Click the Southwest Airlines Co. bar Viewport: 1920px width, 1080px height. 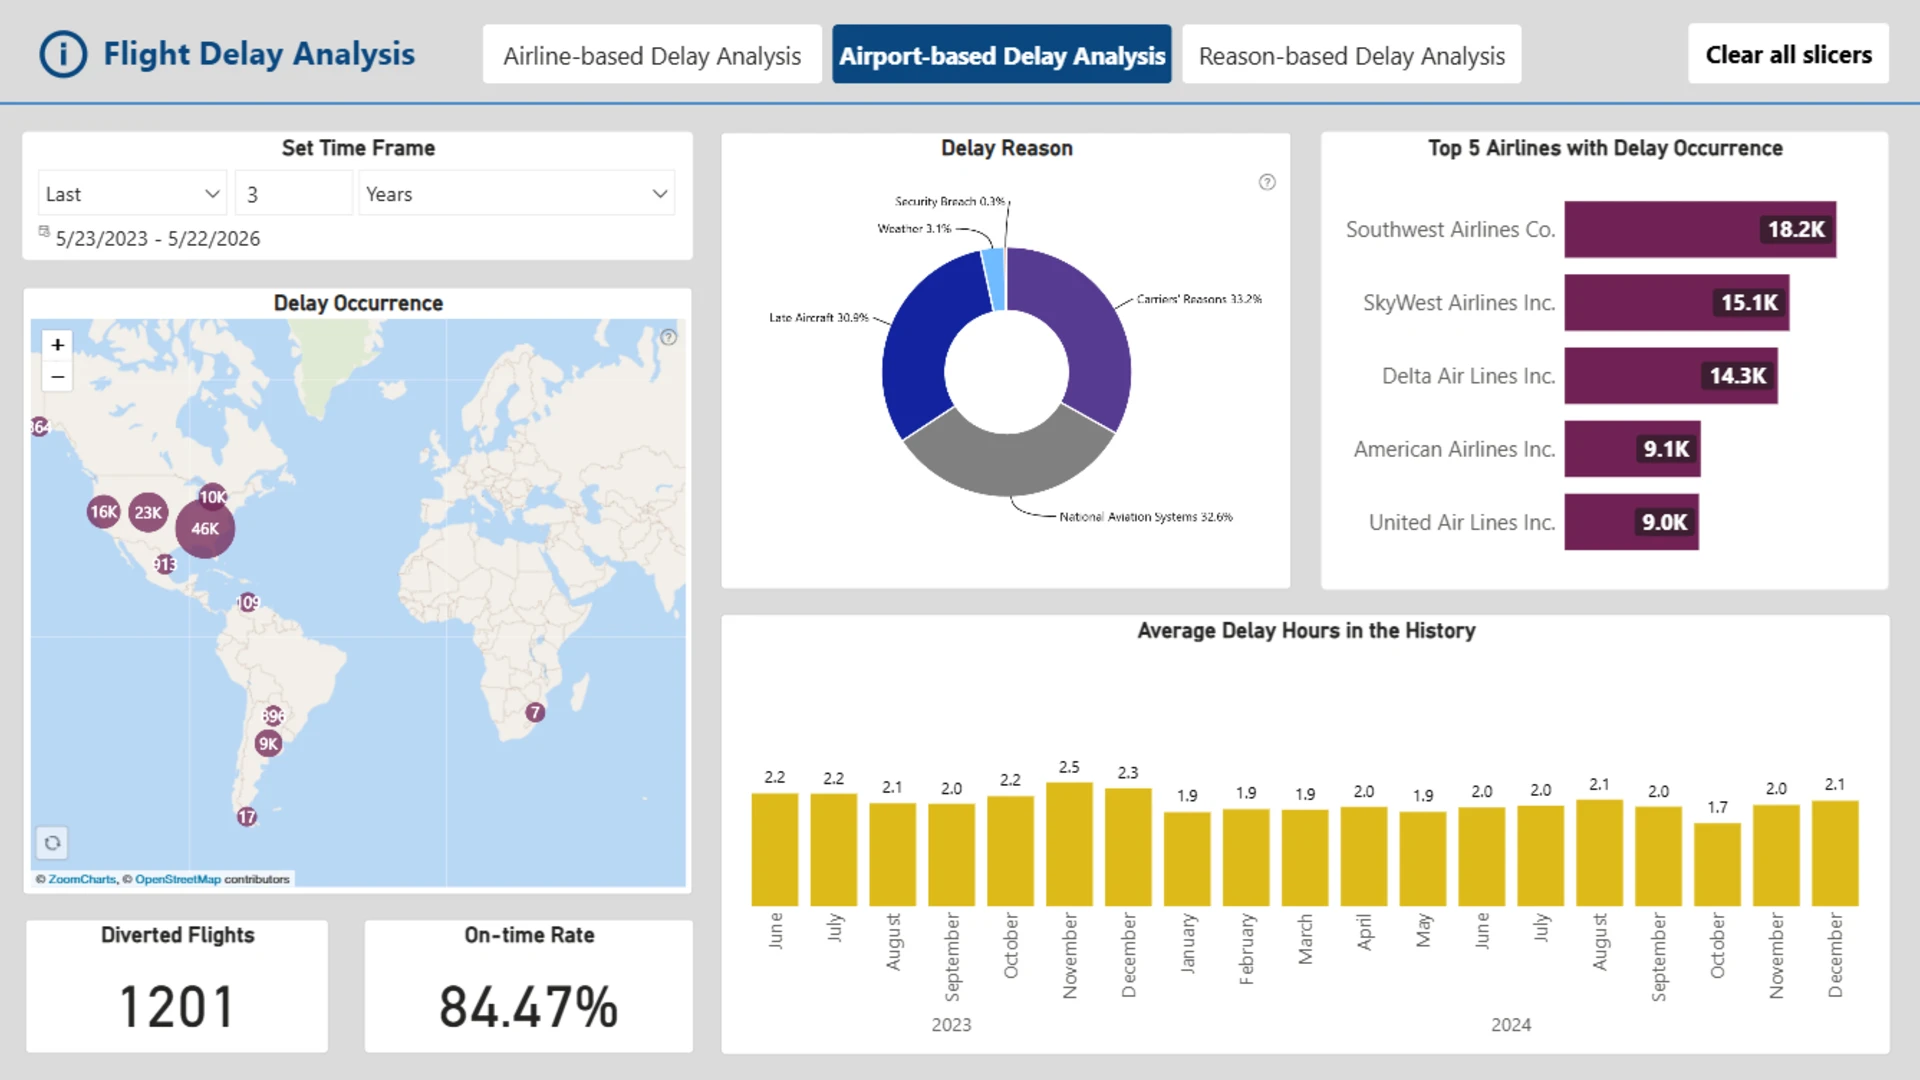(x=1700, y=230)
